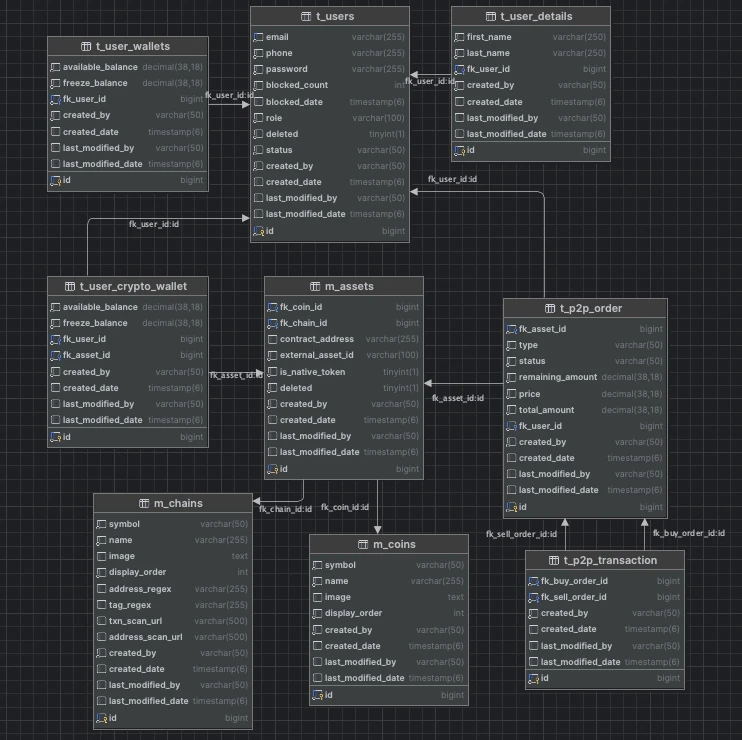This screenshot has height=740, width=742.
Task: Click the fk_chain_id:id relationship label
Action: point(285,509)
